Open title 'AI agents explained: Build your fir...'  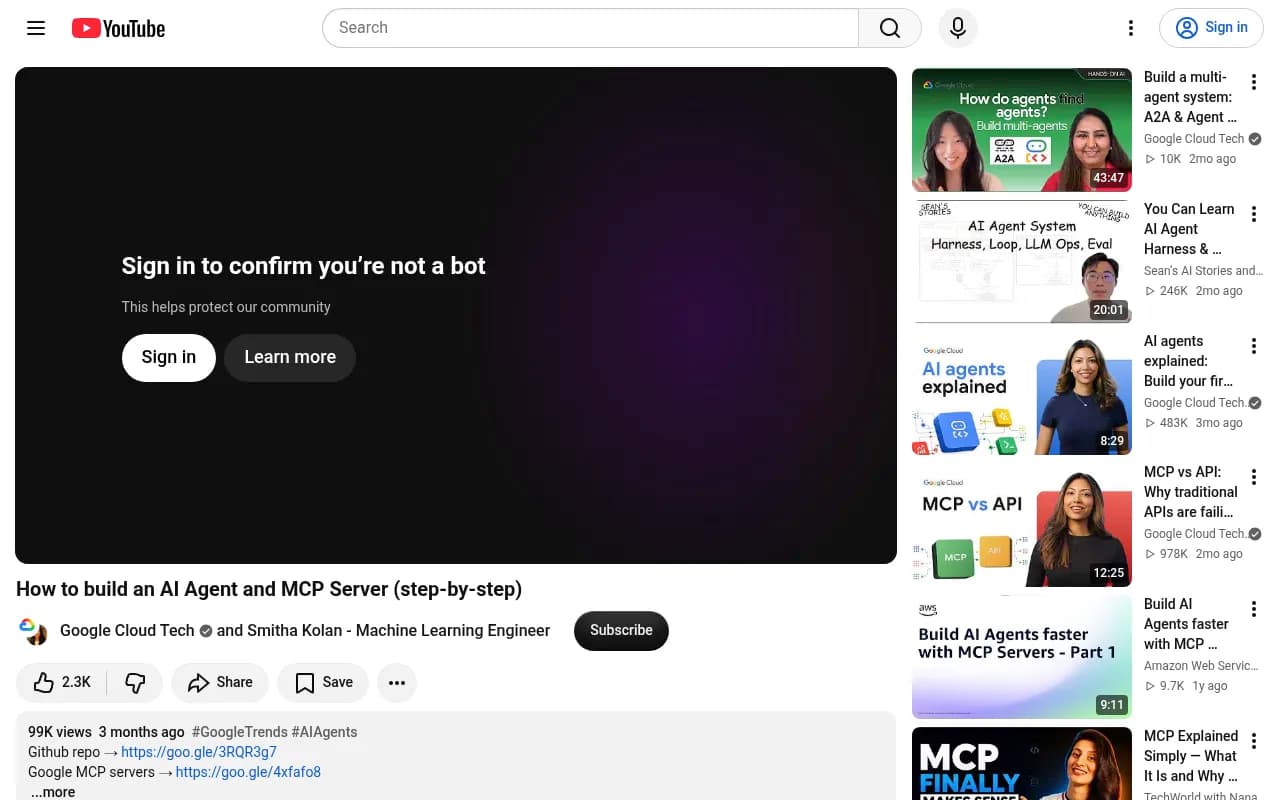1189,361
